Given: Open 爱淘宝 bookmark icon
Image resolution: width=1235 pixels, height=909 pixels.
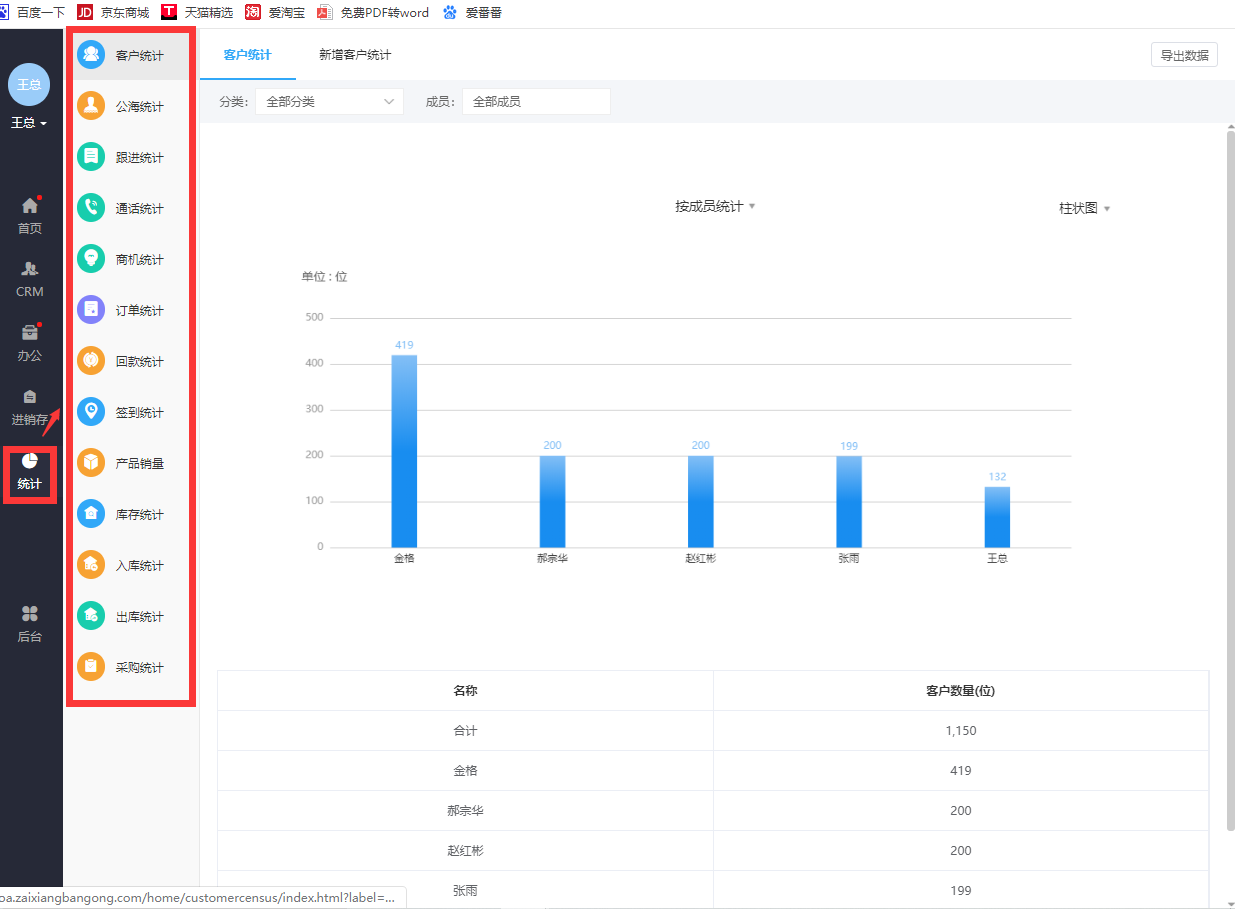Looking at the screenshot, I should click(x=253, y=12).
